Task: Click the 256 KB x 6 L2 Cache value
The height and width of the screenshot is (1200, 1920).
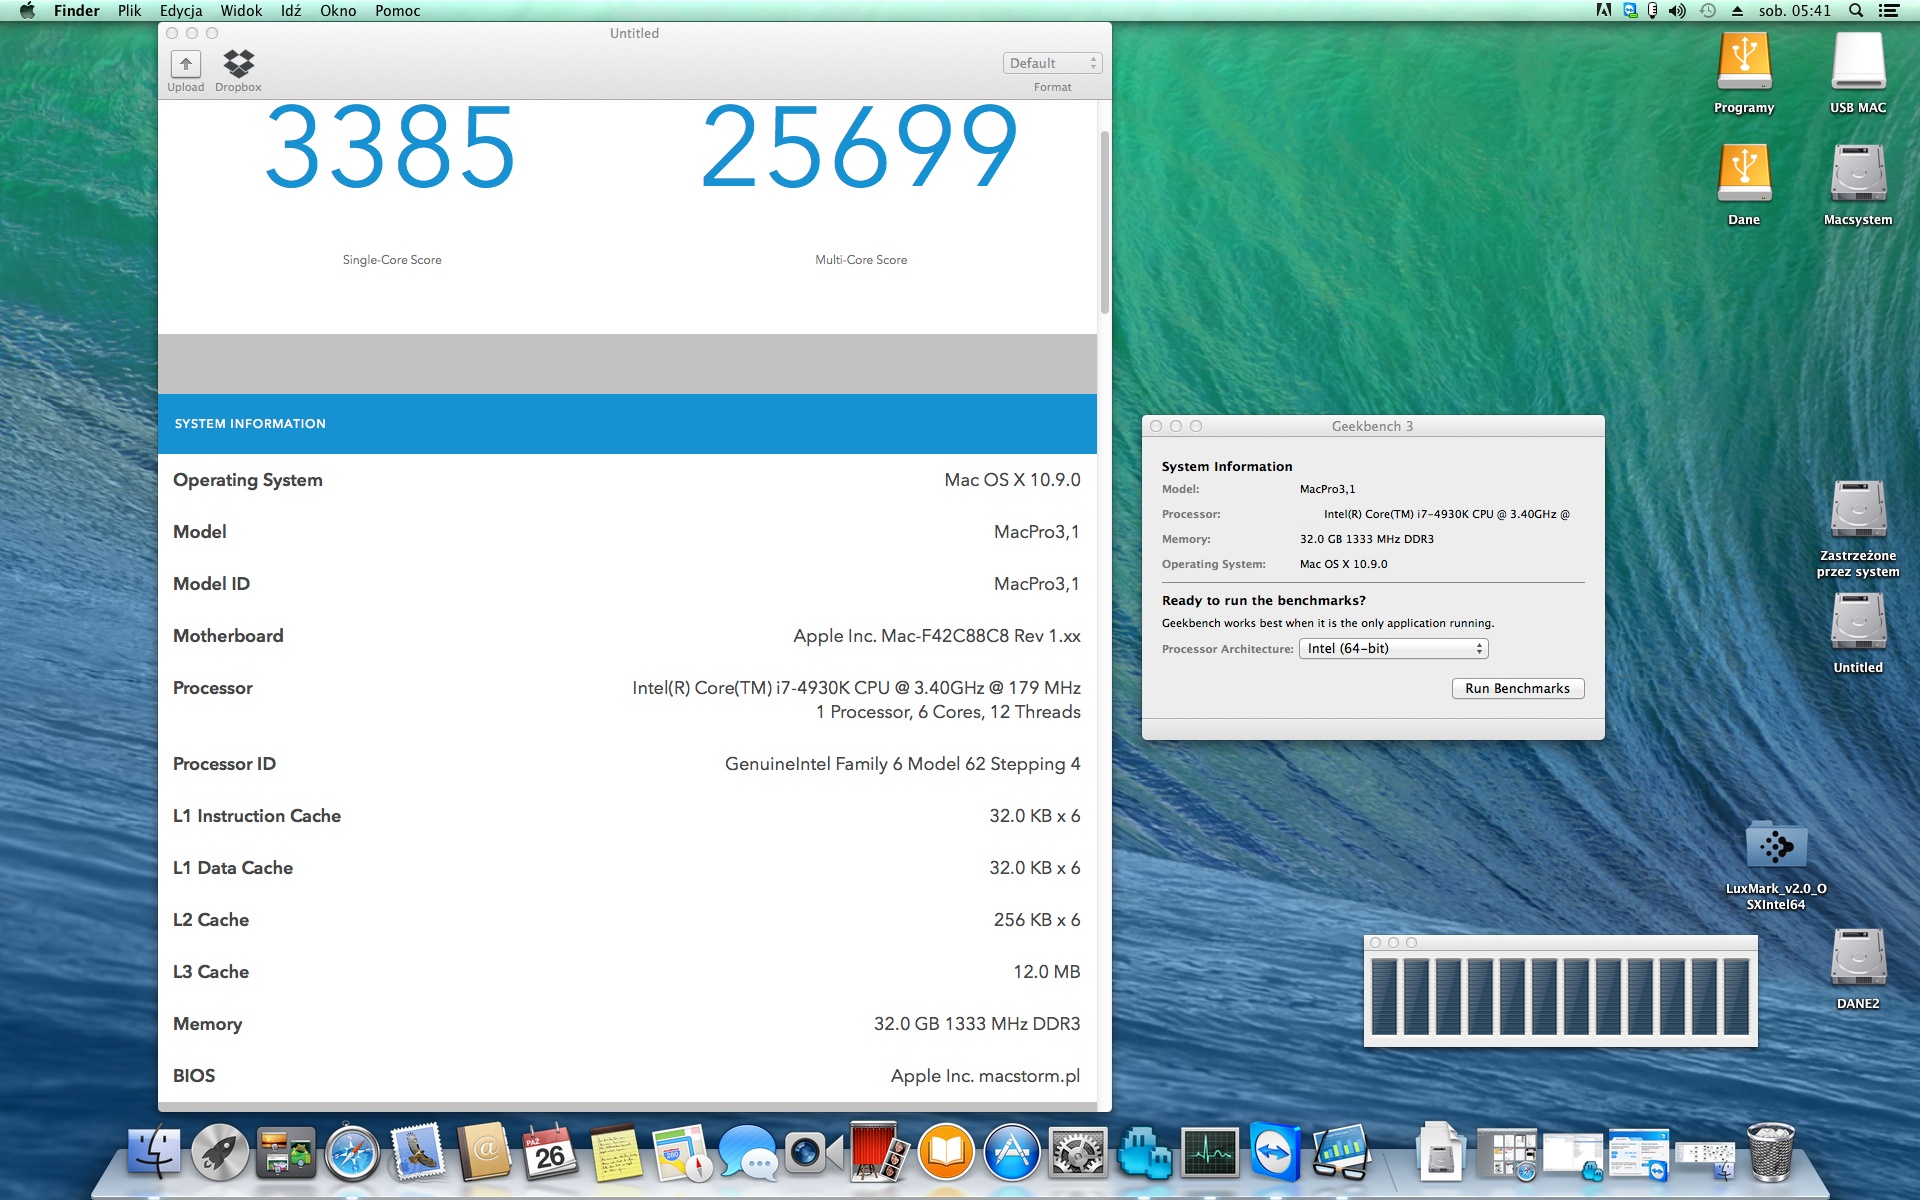Action: tap(1037, 920)
